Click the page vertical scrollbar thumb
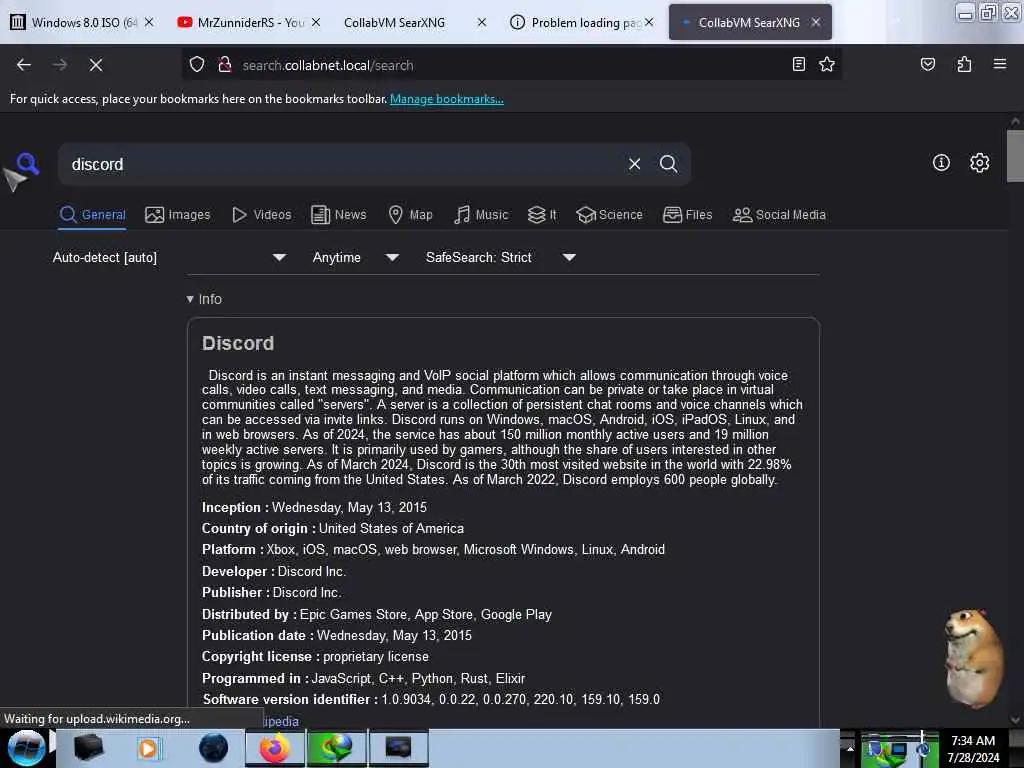This screenshot has width=1024, height=768. click(x=1014, y=155)
